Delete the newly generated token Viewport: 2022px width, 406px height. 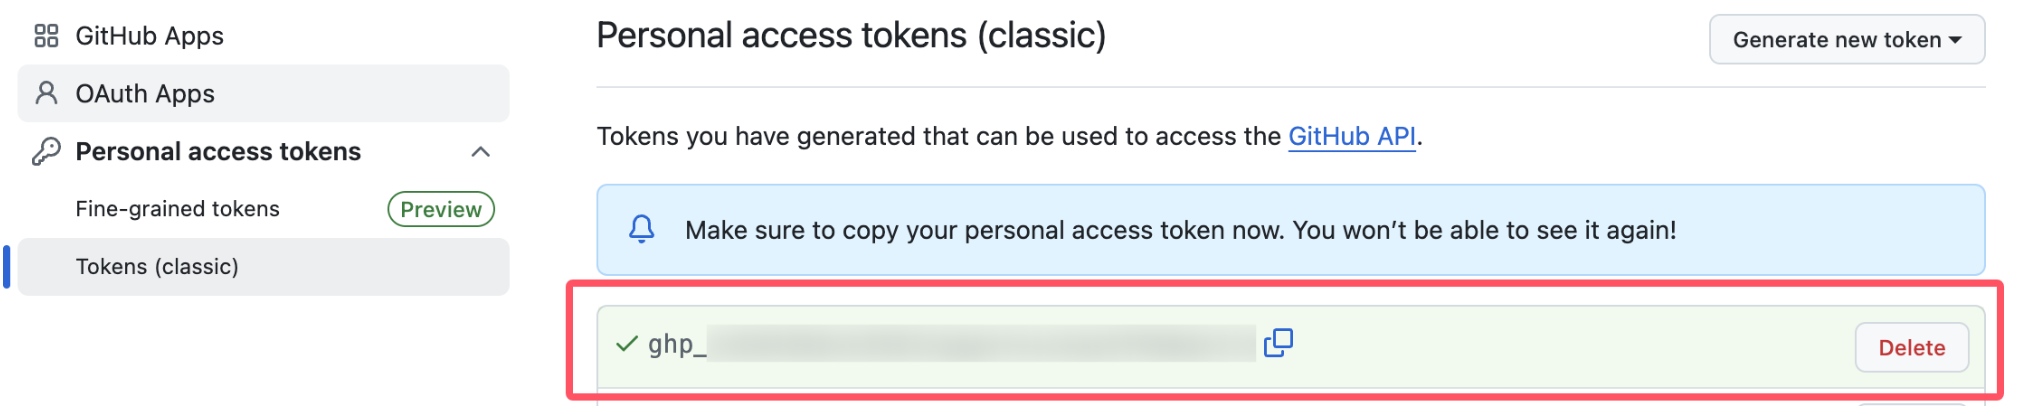pyautogui.click(x=1911, y=348)
